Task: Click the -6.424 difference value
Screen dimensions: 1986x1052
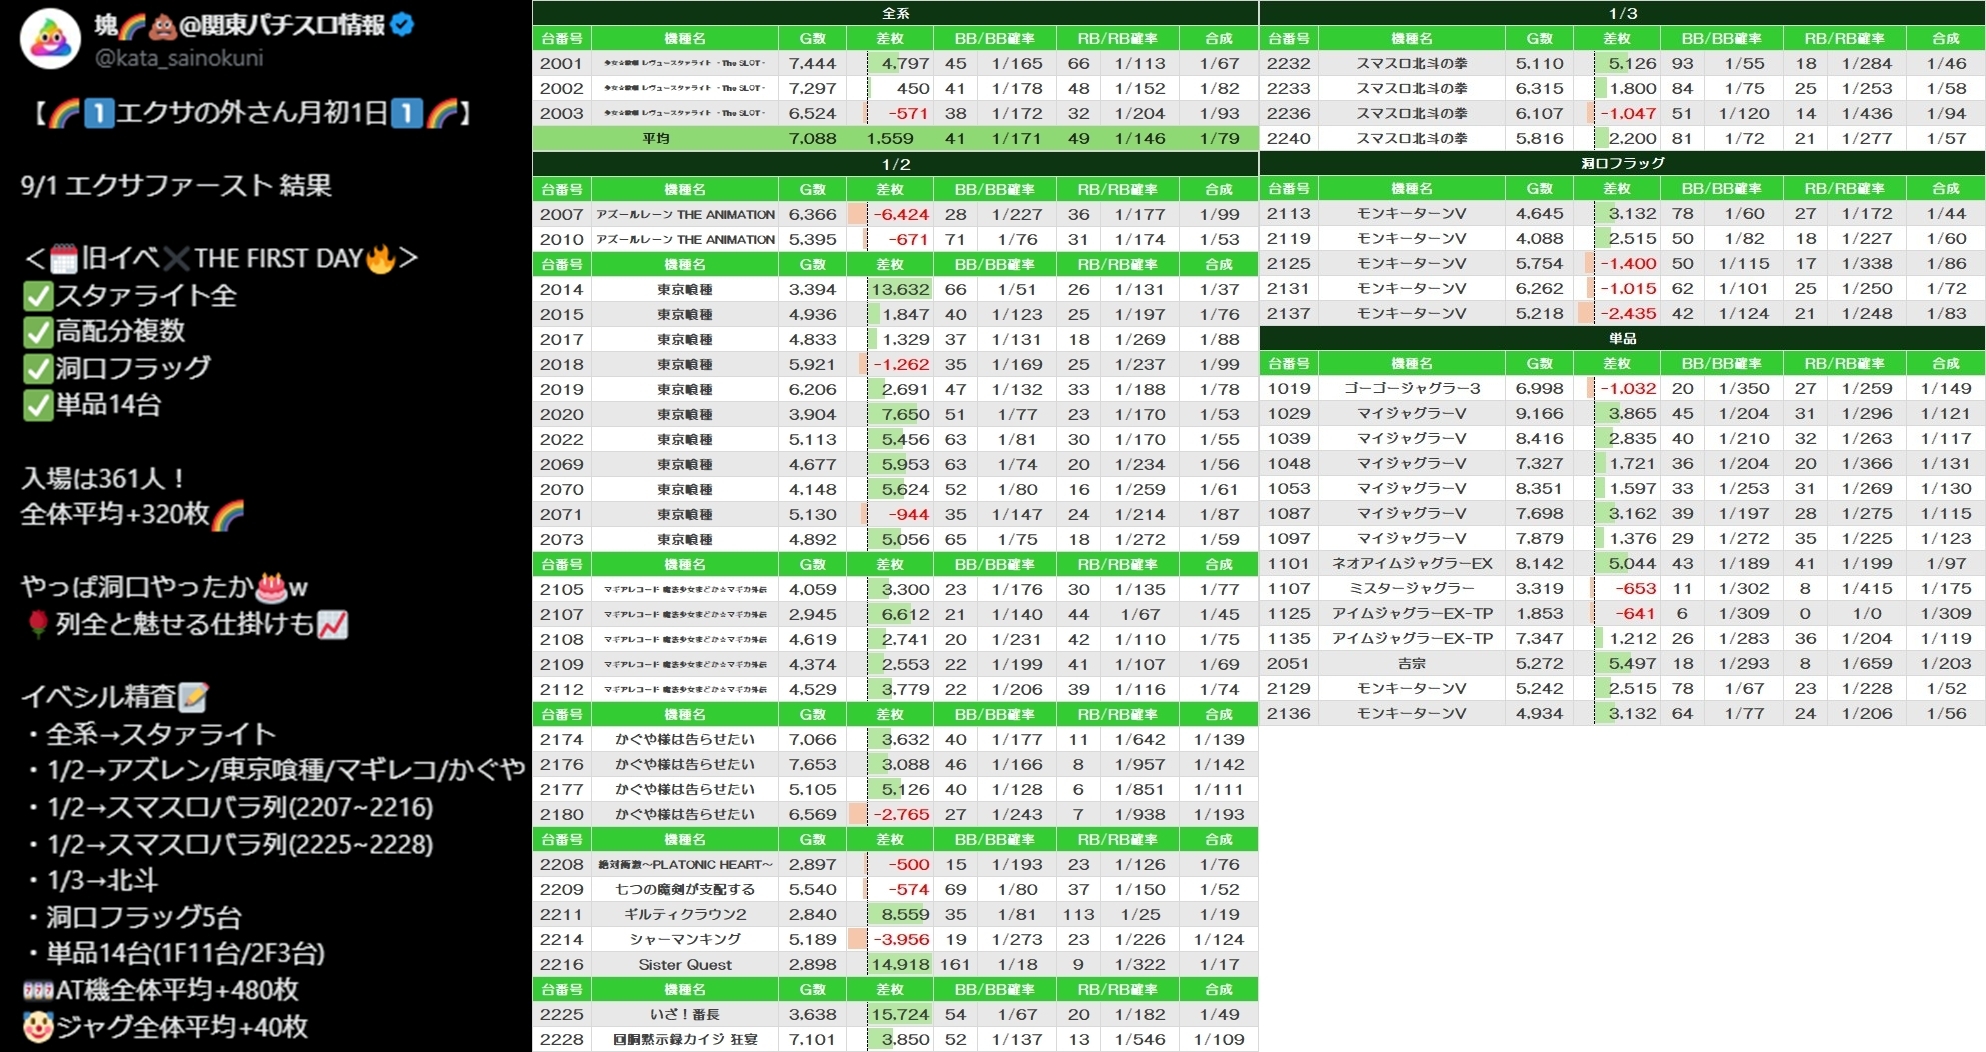Action: 901,214
